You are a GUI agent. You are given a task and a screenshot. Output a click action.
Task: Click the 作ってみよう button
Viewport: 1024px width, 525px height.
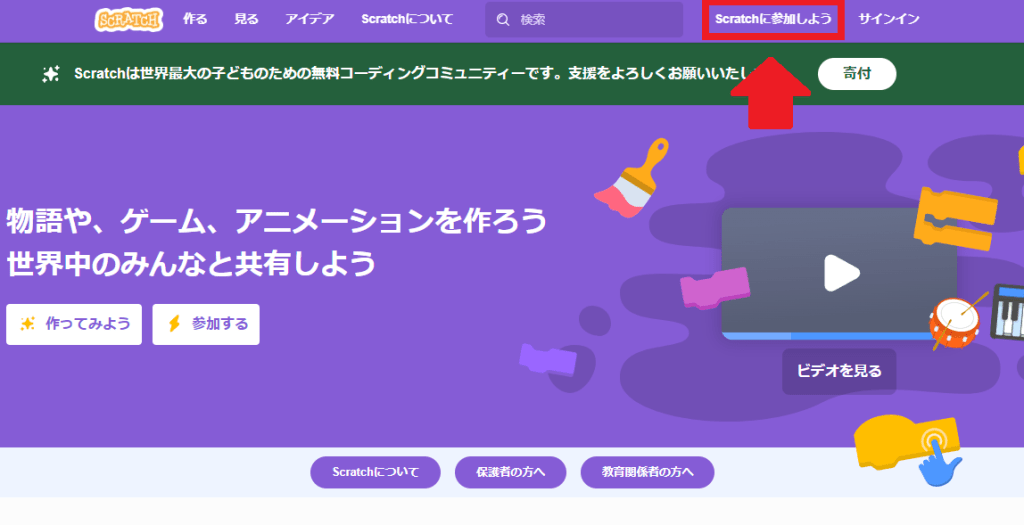[74, 324]
